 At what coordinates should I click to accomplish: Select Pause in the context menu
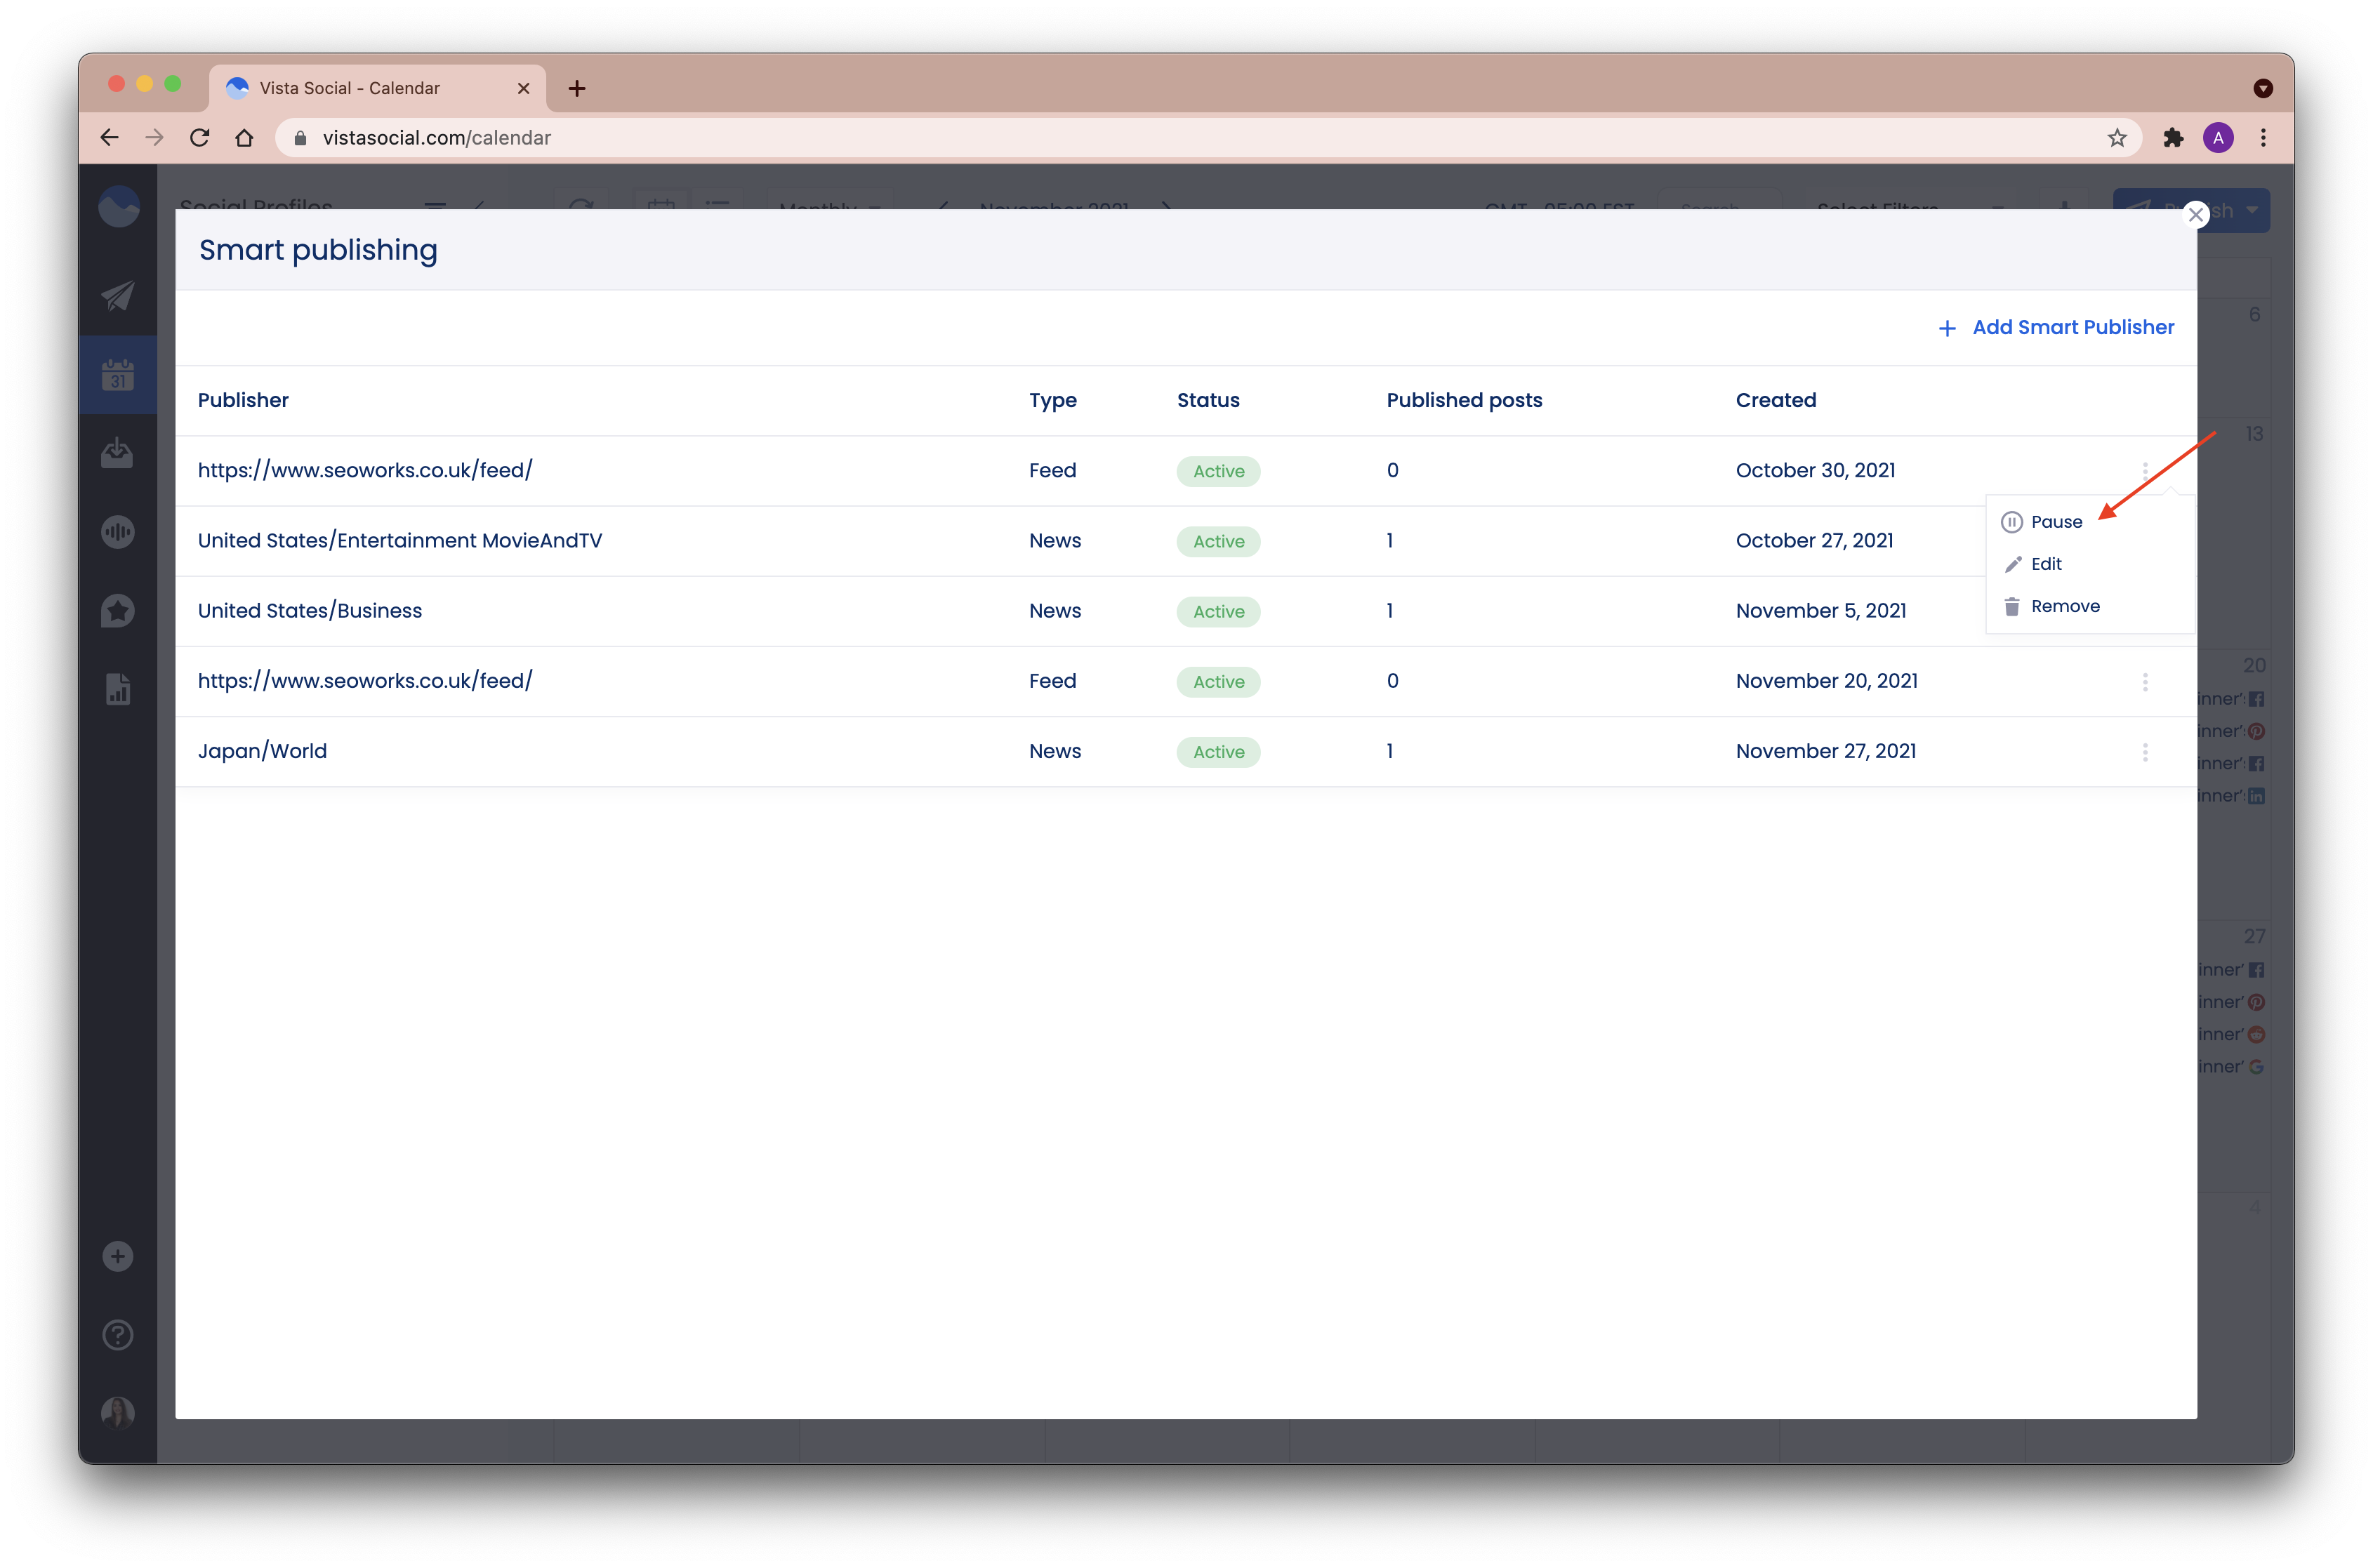(x=2042, y=522)
